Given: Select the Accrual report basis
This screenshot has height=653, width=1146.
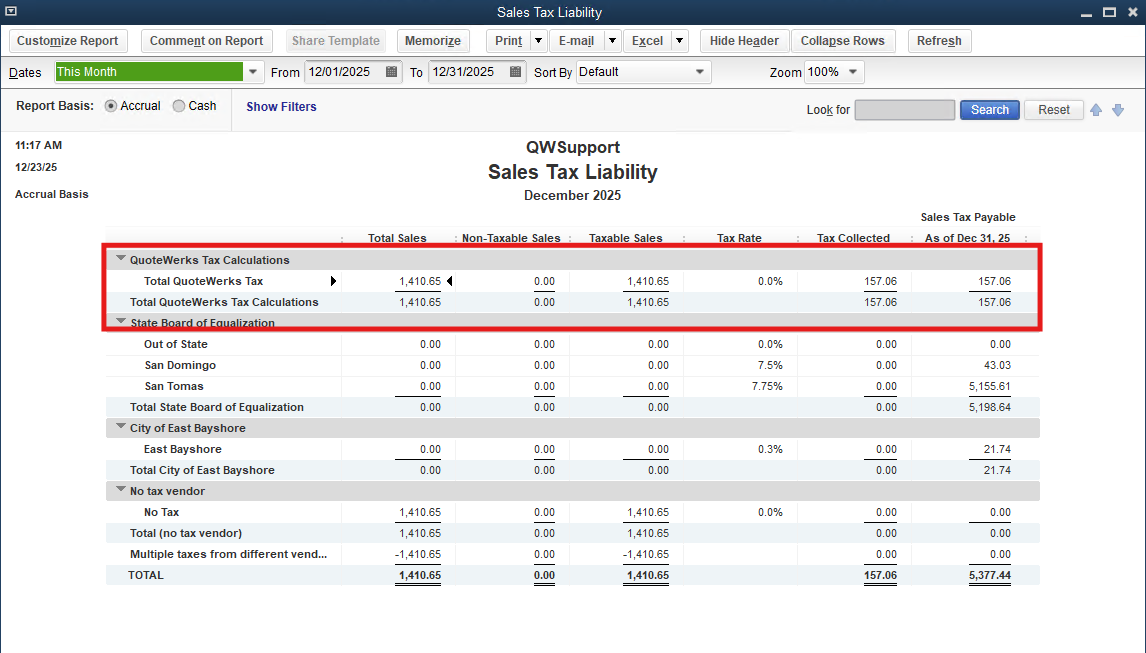Looking at the screenshot, I should click(111, 106).
